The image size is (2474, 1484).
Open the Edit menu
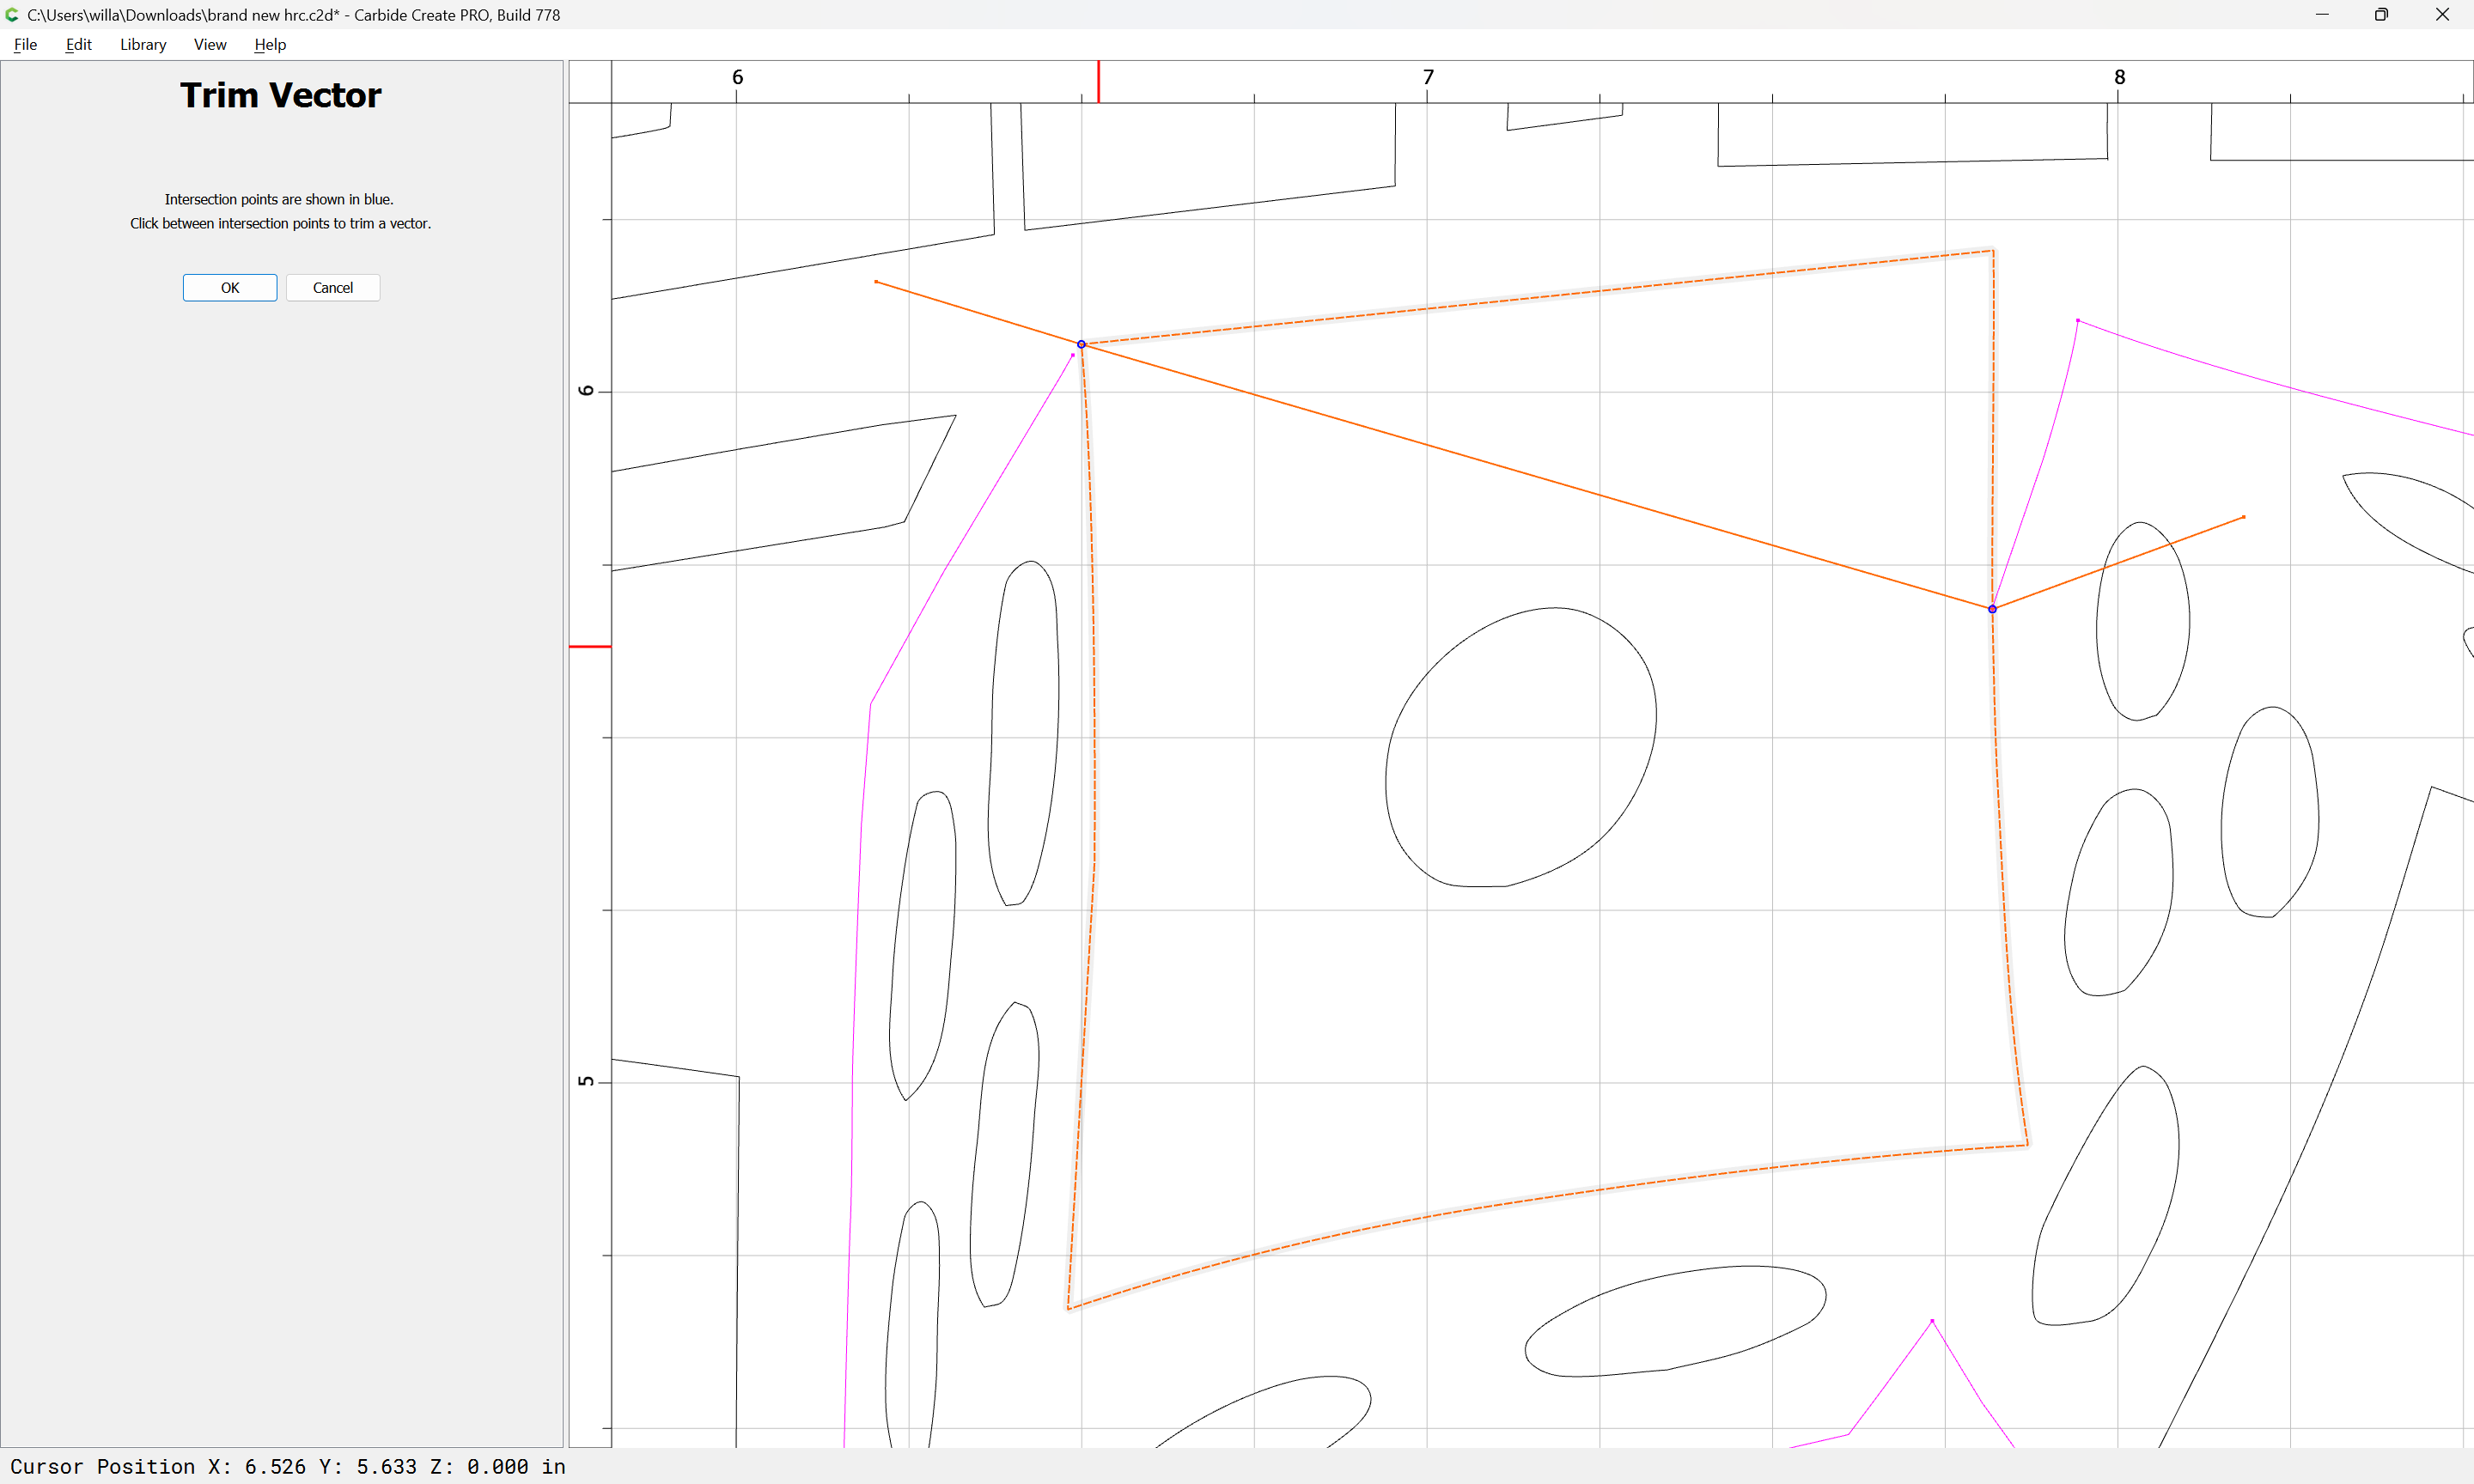coord(78,44)
